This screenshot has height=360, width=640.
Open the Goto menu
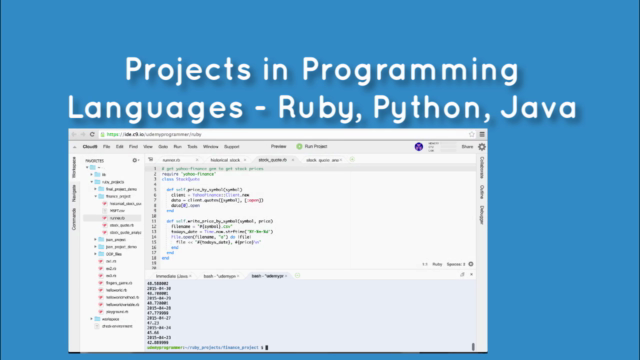pyautogui.click(x=163, y=147)
